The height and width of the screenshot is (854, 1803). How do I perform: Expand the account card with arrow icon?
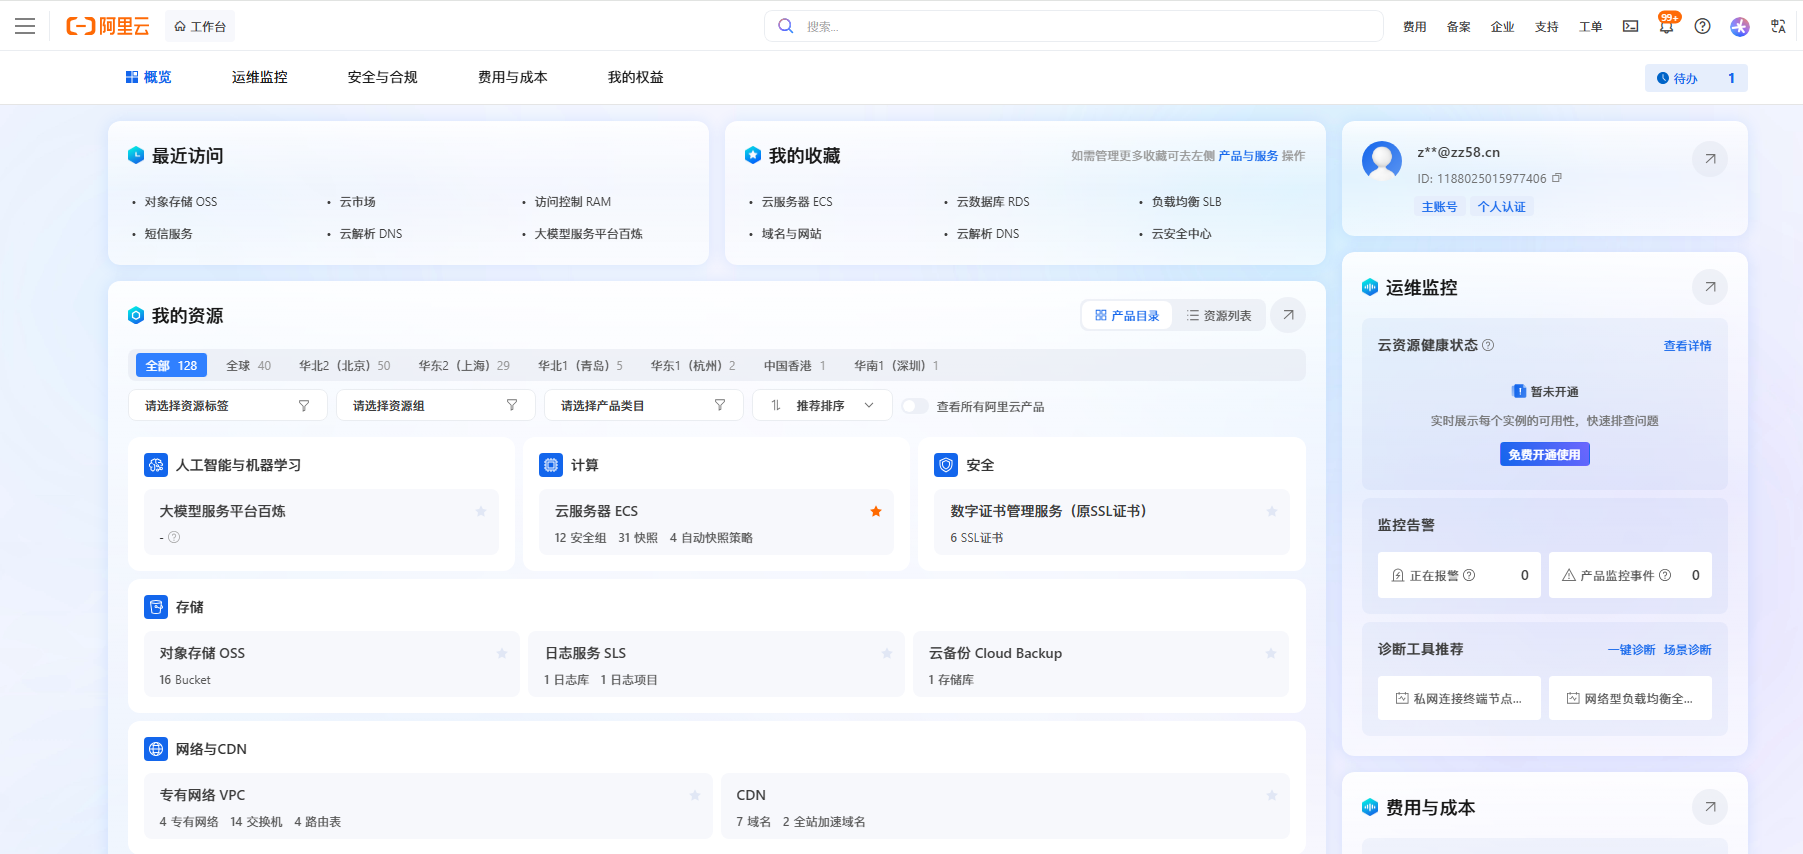(1710, 159)
